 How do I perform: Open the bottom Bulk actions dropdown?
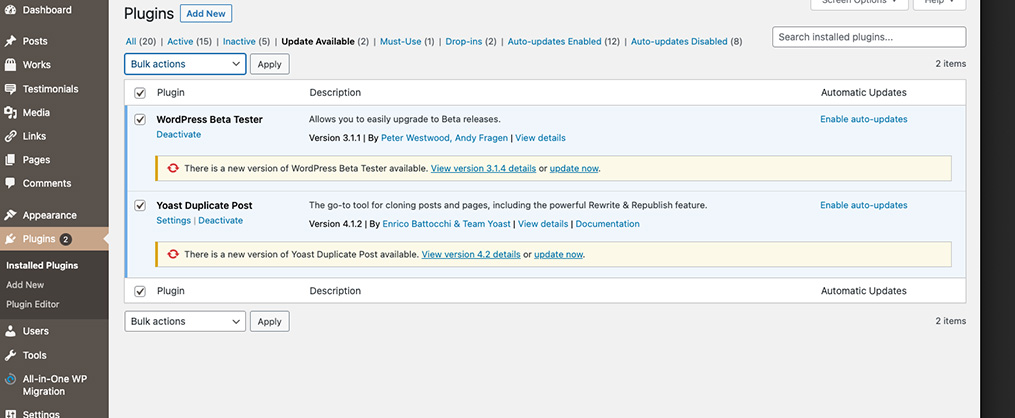point(185,322)
